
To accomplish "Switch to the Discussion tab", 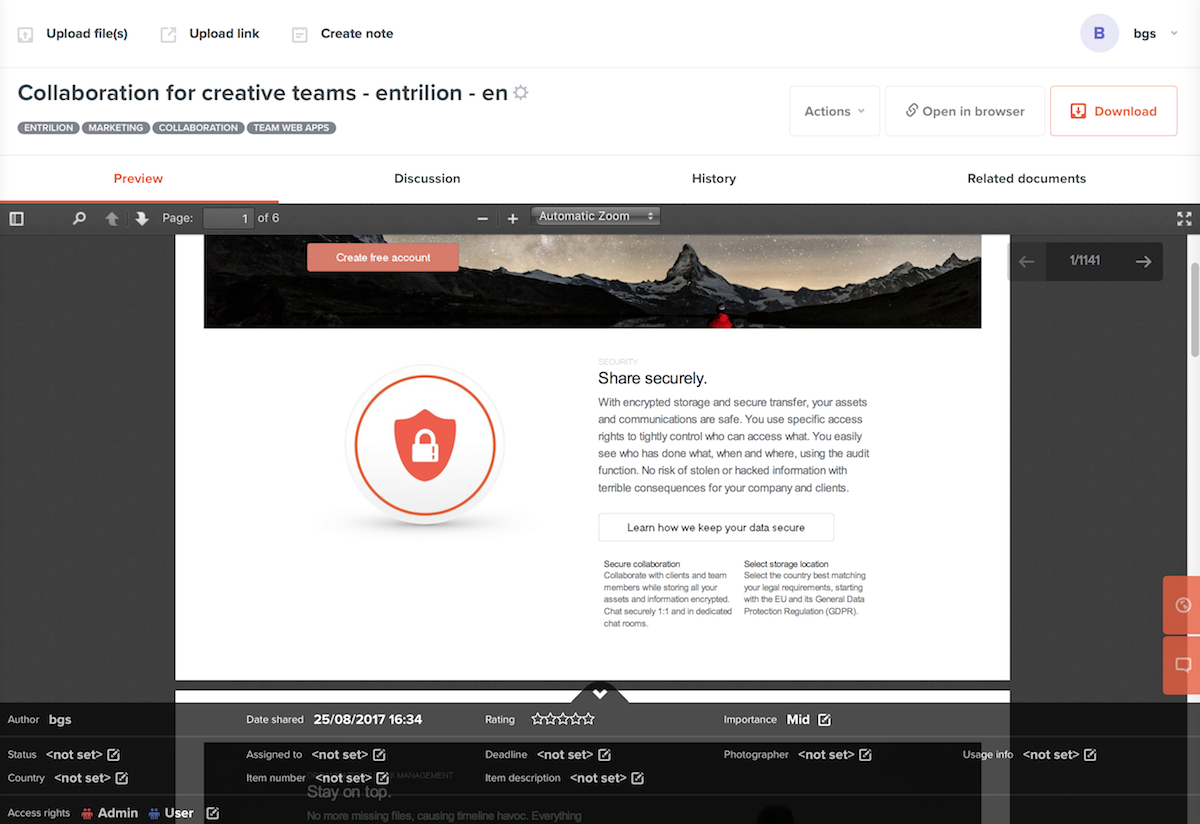I will pos(427,179).
